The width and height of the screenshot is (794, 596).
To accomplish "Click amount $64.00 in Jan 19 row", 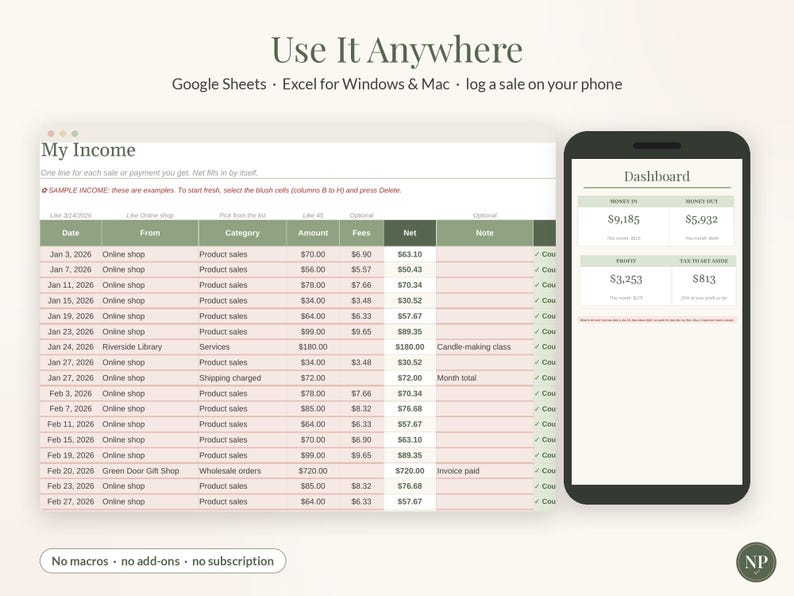I will pyautogui.click(x=313, y=316).
